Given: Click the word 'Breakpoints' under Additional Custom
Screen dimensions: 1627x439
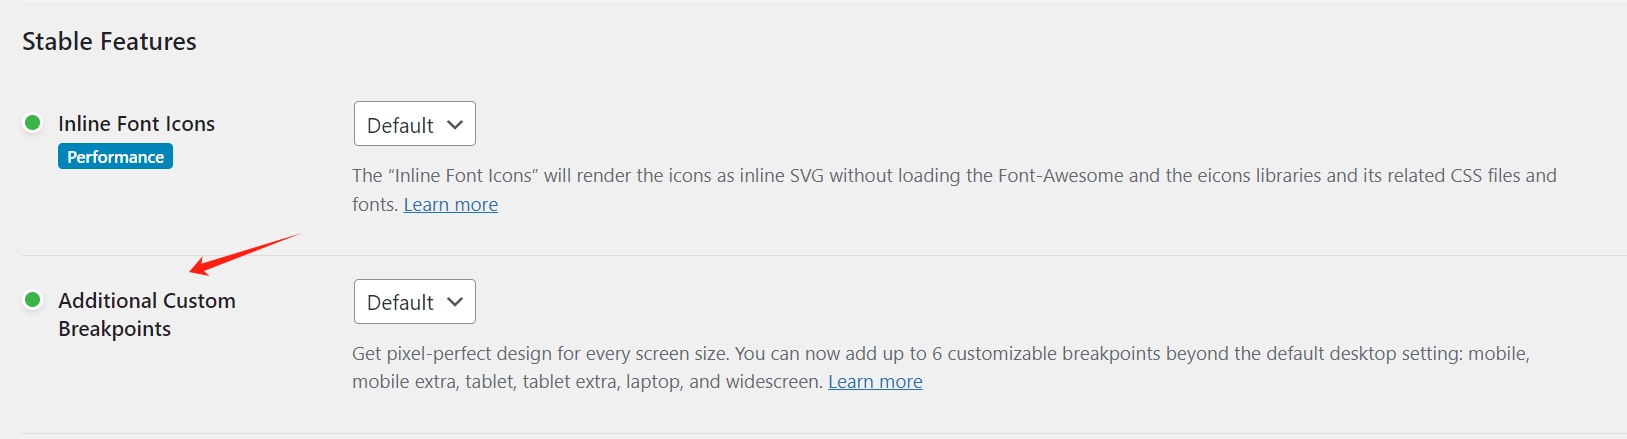Looking at the screenshot, I should (x=115, y=329).
